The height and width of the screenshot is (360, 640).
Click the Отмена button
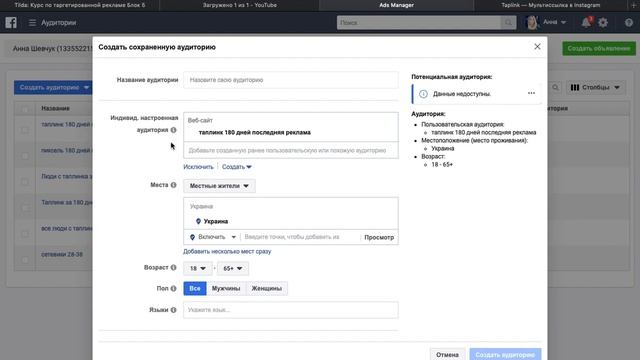447,354
